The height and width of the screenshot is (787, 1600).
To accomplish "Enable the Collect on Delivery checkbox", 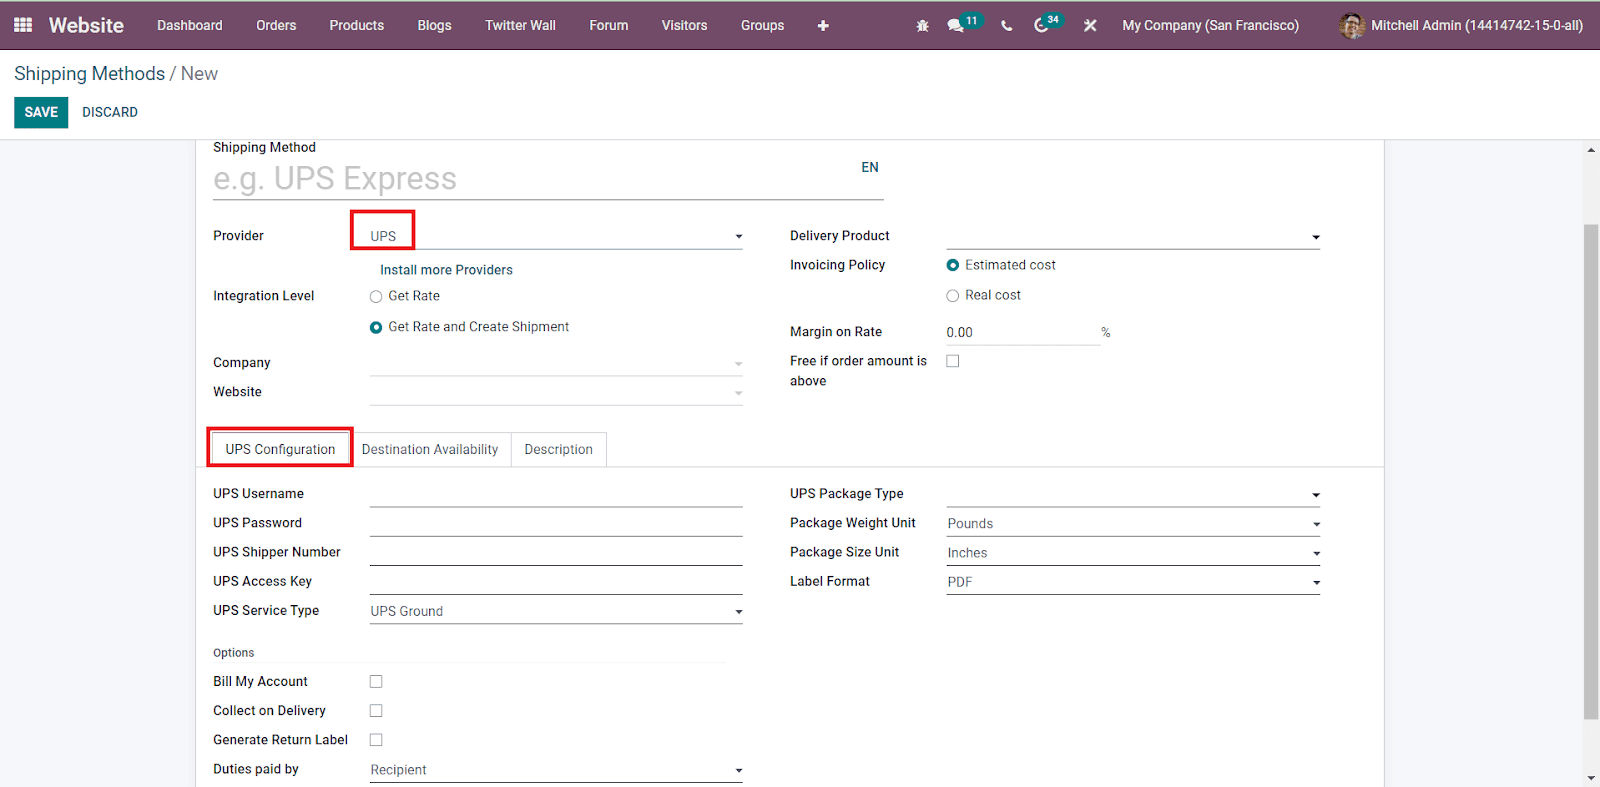I will pyautogui.click(x=376, y=710).
